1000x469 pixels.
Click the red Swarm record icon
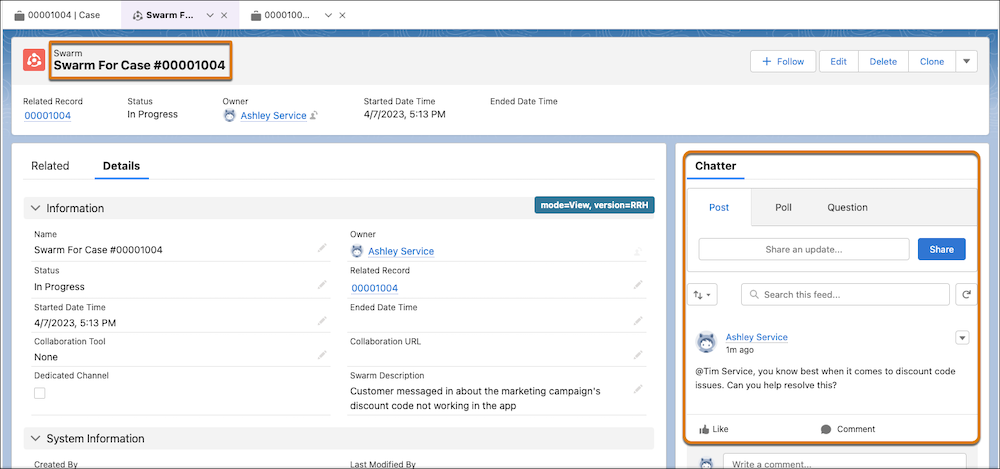click(x=34, y=61)
